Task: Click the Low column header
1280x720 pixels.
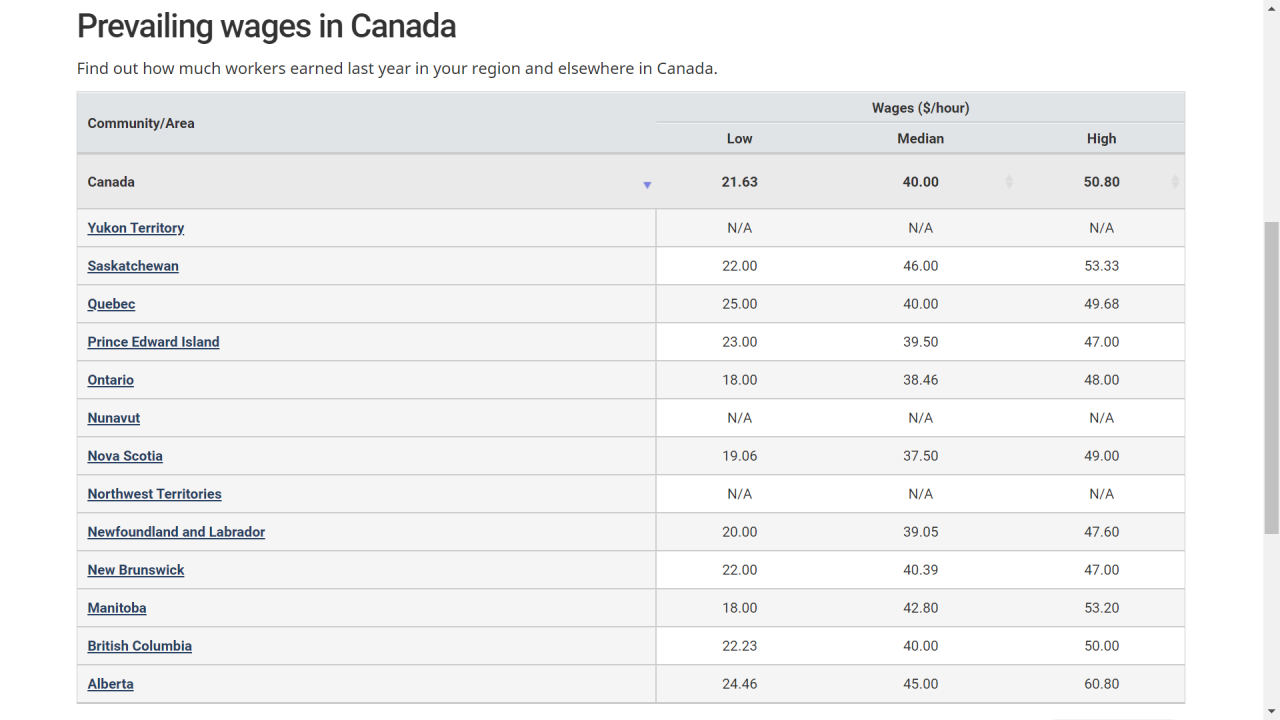Action: 739,139
